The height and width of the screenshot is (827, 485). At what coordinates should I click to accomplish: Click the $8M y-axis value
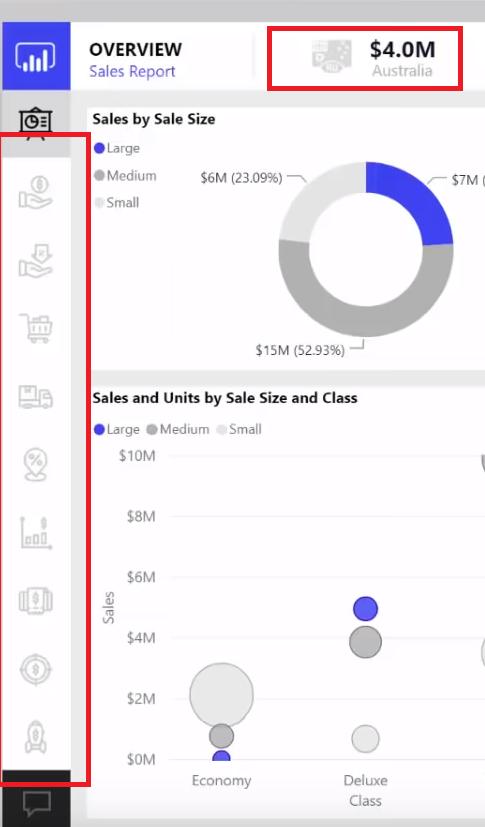pyautogui.click(x=141, y=516)
